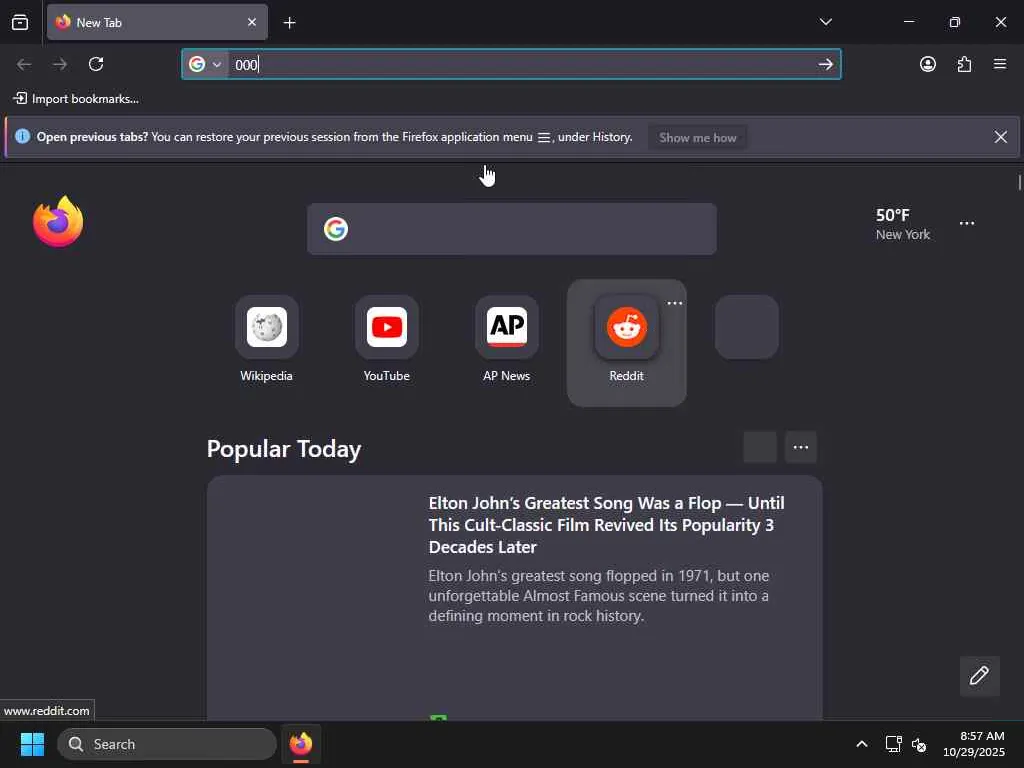Click the Windows taskbar Search box

[x=167, y=744]
